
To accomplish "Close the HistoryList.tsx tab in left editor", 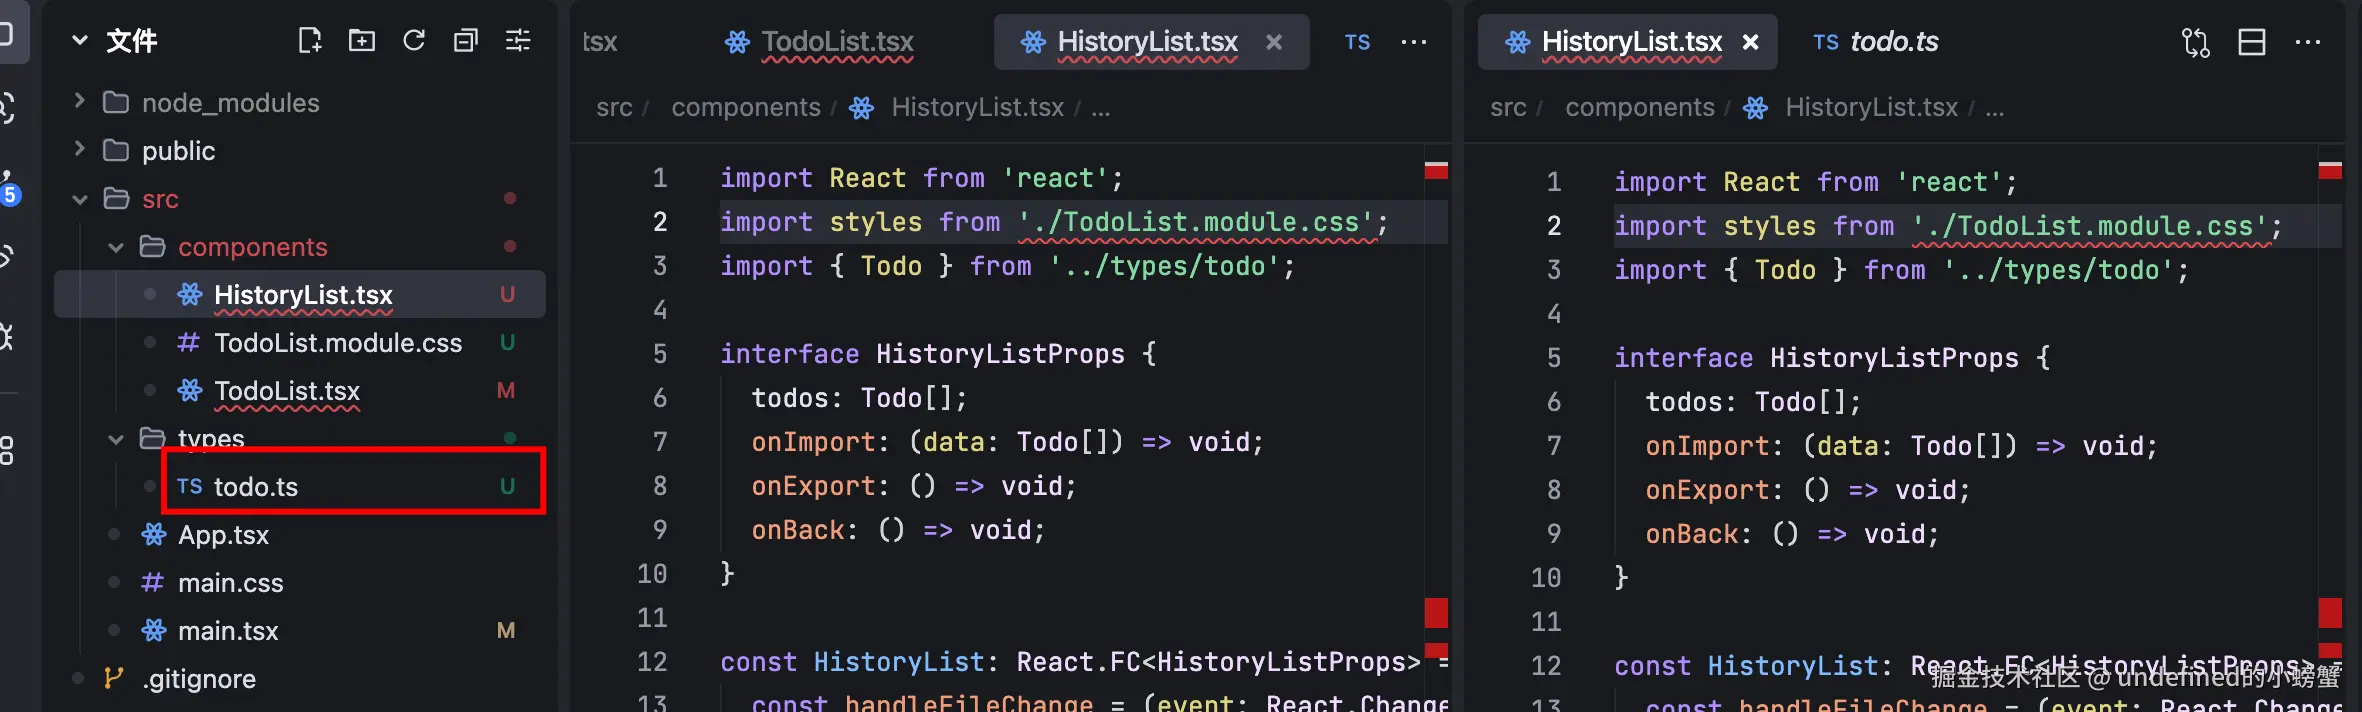I will [1274, 42].
